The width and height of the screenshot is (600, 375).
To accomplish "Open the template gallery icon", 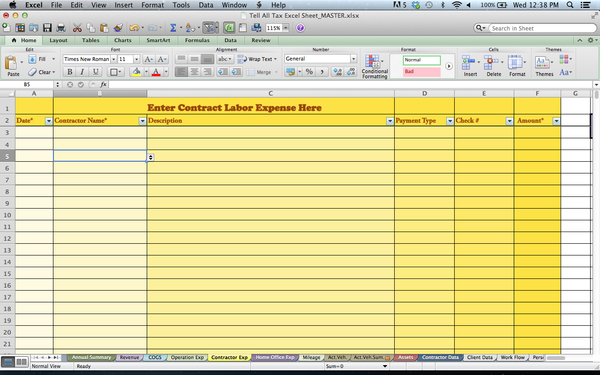I will pos(20,28).
